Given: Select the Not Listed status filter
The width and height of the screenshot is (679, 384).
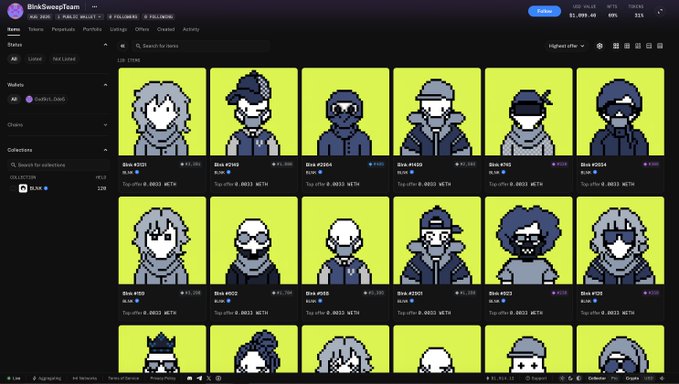Looking at the screenshot, I should pos(64,59).
